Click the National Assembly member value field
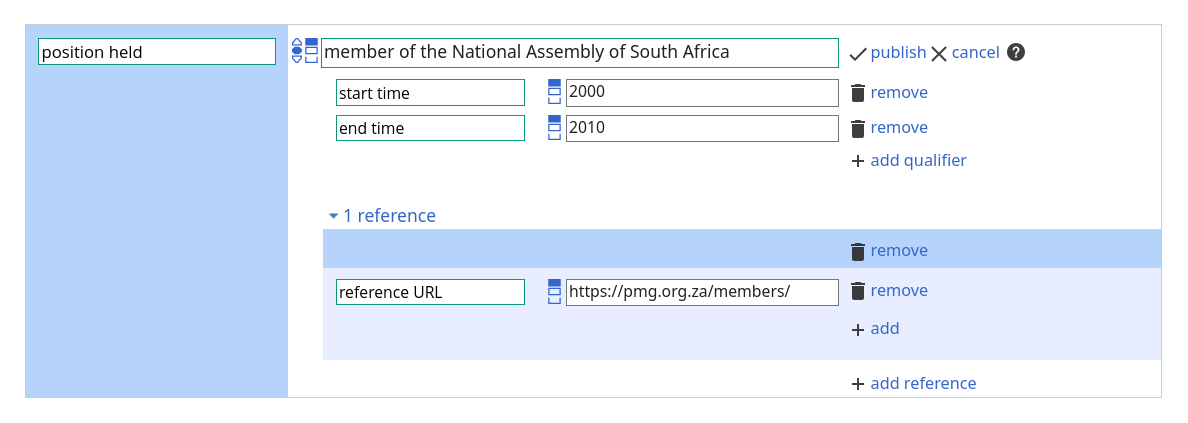 579,52
